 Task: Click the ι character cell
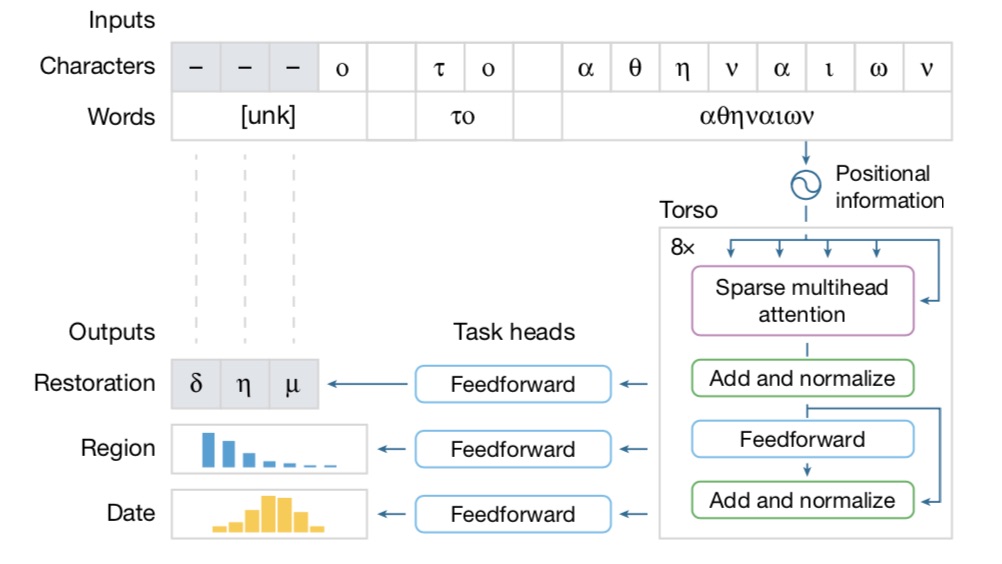830,68
